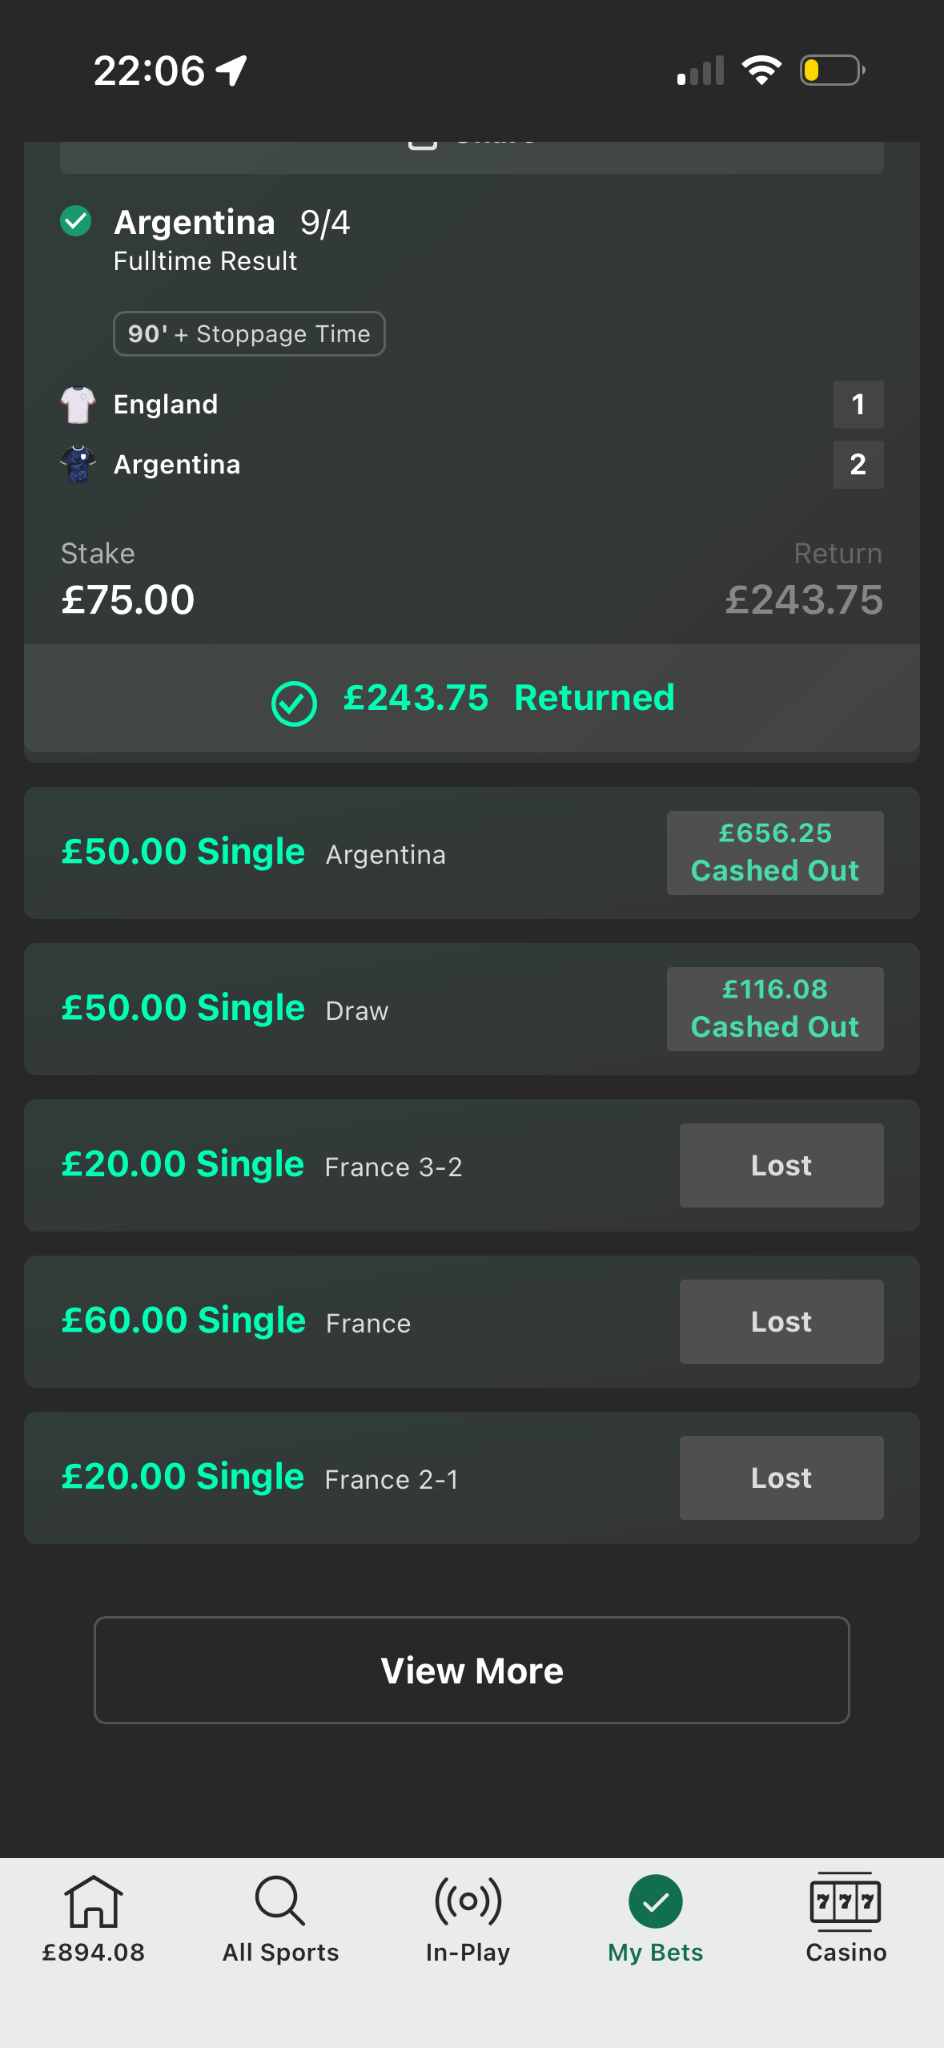944x2048 pixels.
Task: Expand the £20.00 Single France 3-2 bet
Action: point(472,1165)
